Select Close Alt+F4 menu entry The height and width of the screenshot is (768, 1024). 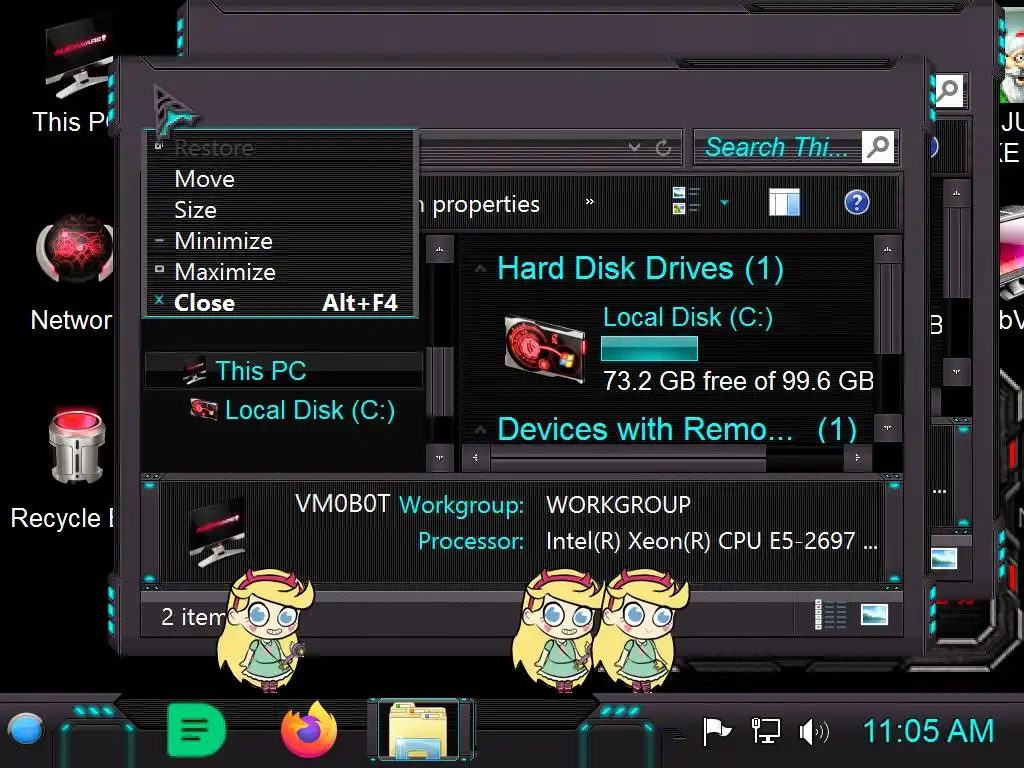(280, 302)
